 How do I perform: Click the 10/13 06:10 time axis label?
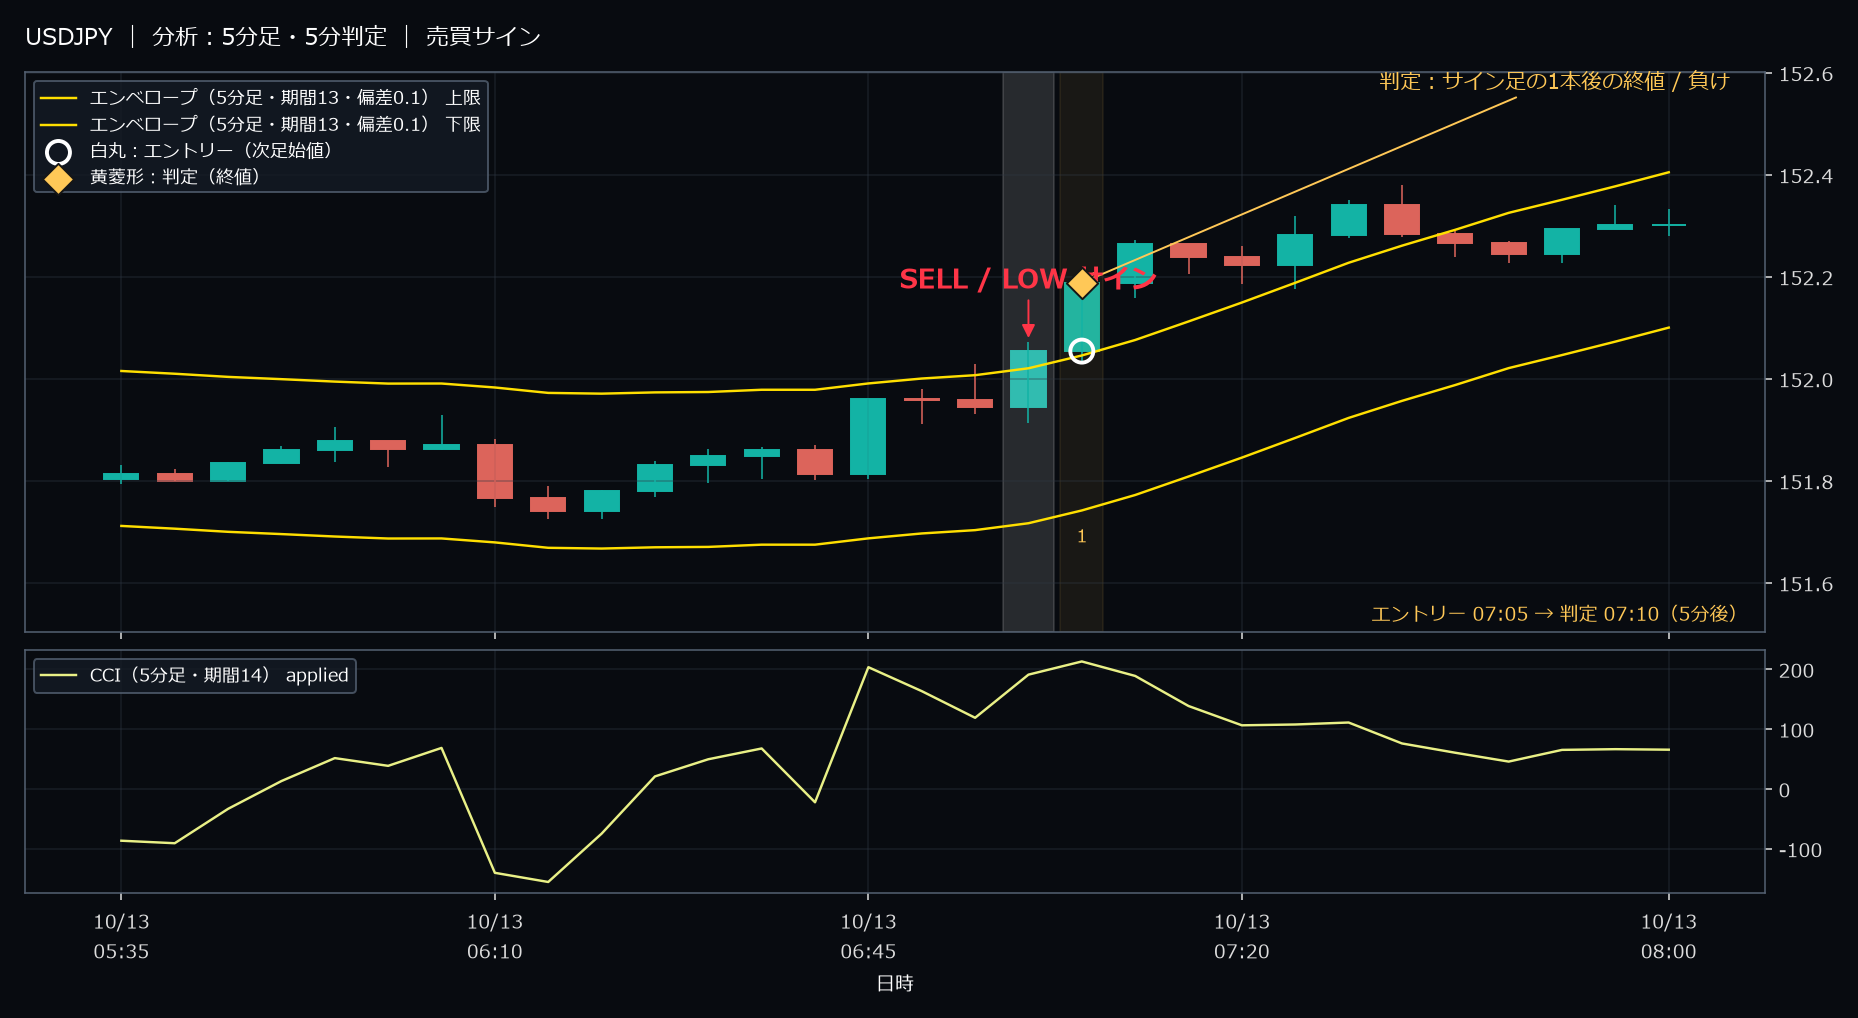(x=495, y=937)
